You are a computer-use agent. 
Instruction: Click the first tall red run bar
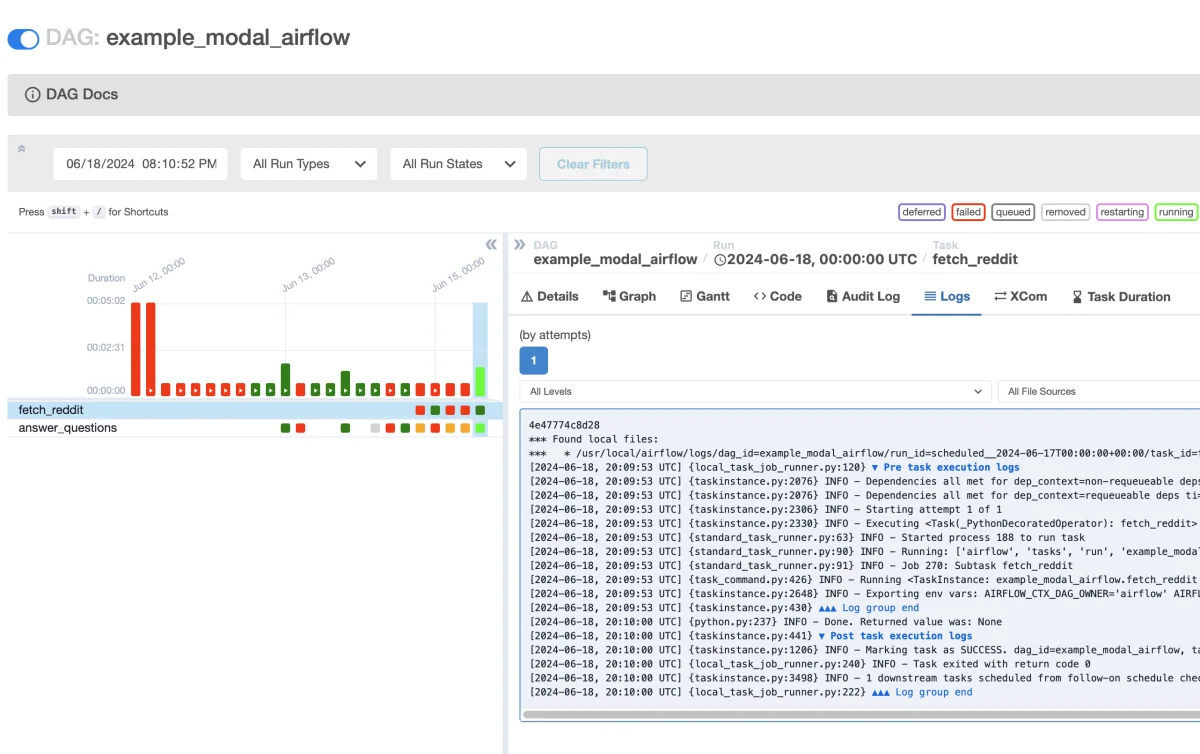pos(136,349)
